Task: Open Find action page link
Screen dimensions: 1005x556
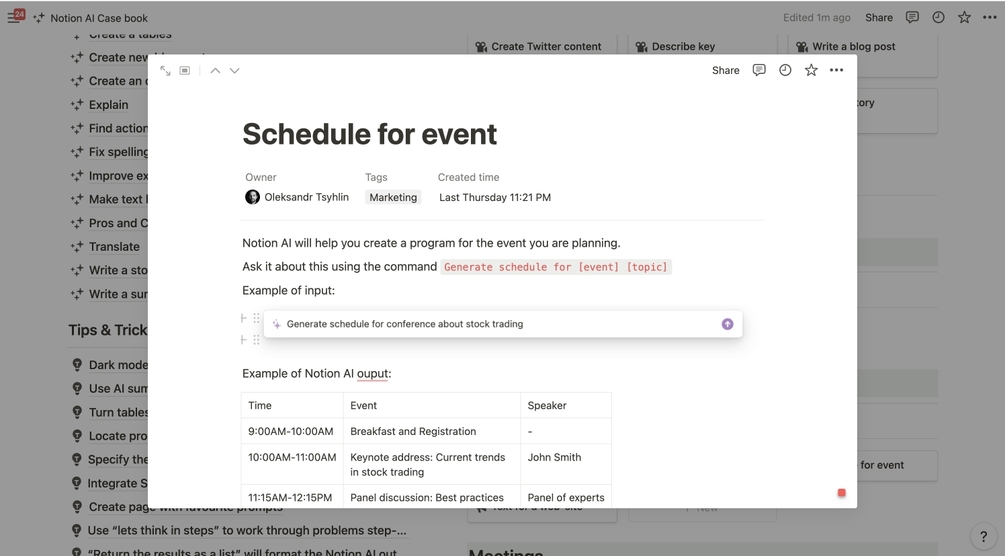Action: (118, 128)
